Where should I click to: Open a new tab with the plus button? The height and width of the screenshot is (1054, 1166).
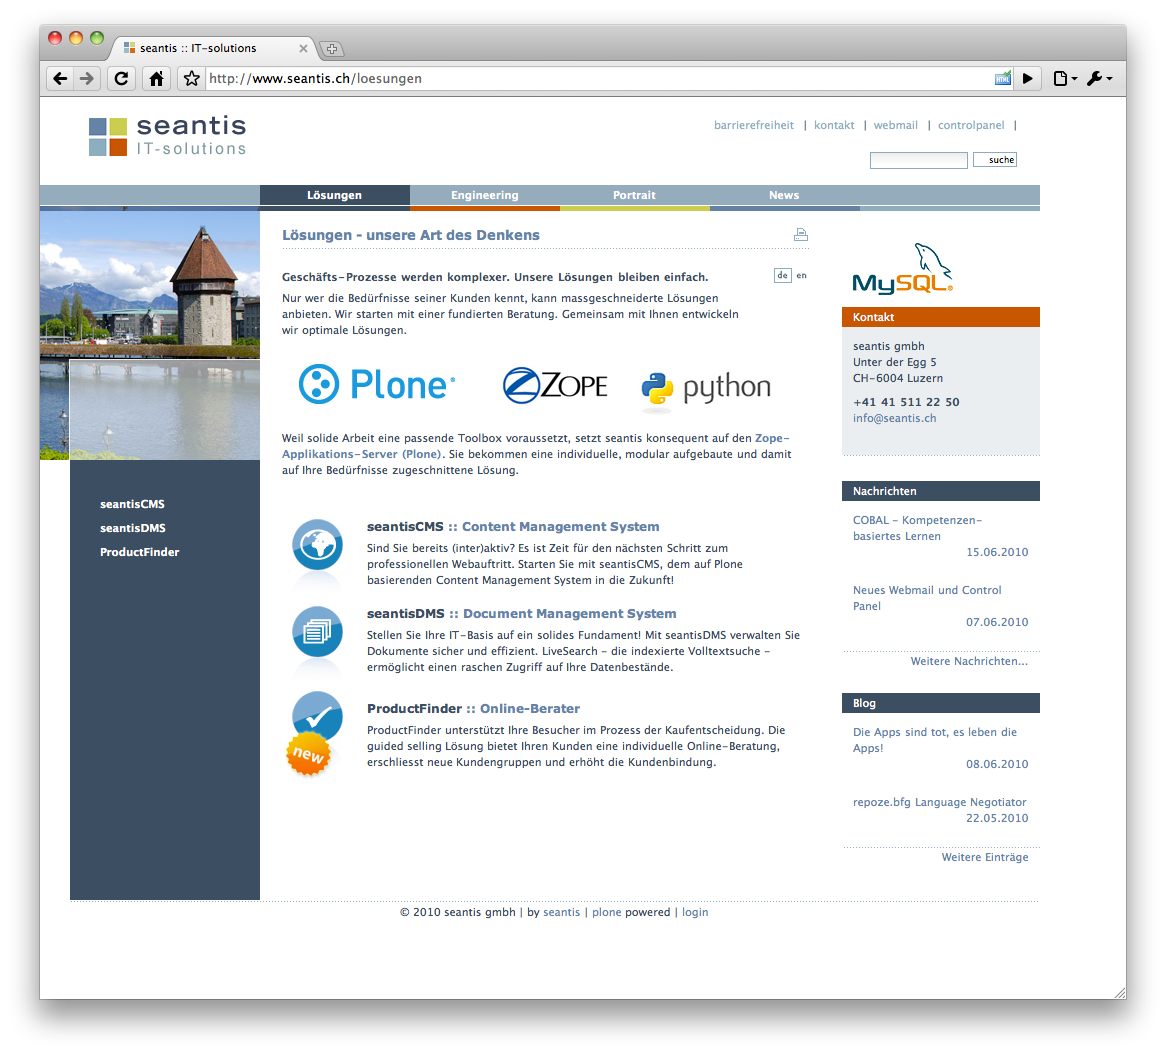coord(332,49)
